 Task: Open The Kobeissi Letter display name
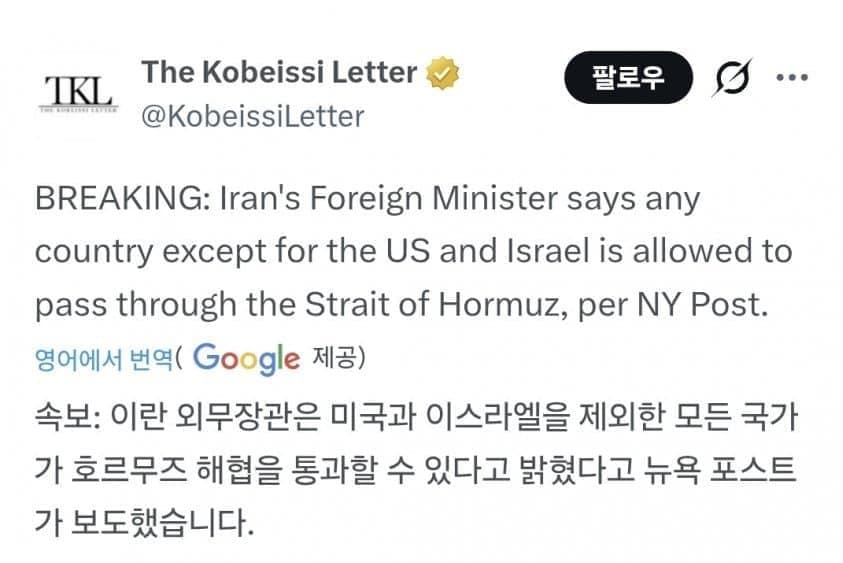pyautogui.click(x=279, y=72)
